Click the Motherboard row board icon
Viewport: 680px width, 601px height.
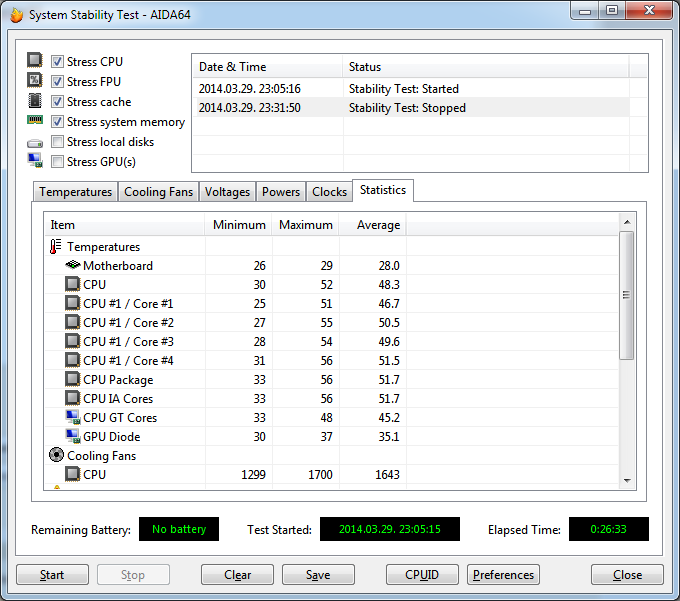tap(73, 265)
